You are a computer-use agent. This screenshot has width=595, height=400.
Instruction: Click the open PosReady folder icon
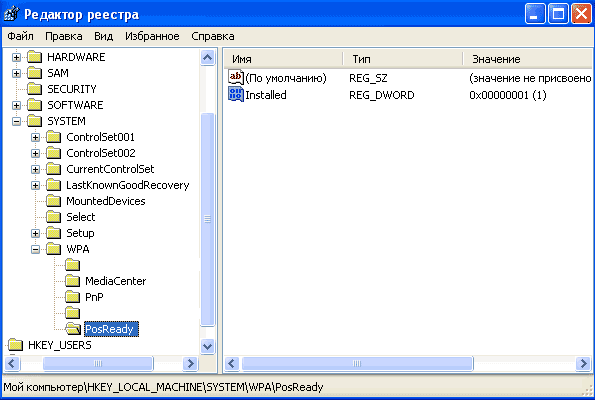coord(73,329)
